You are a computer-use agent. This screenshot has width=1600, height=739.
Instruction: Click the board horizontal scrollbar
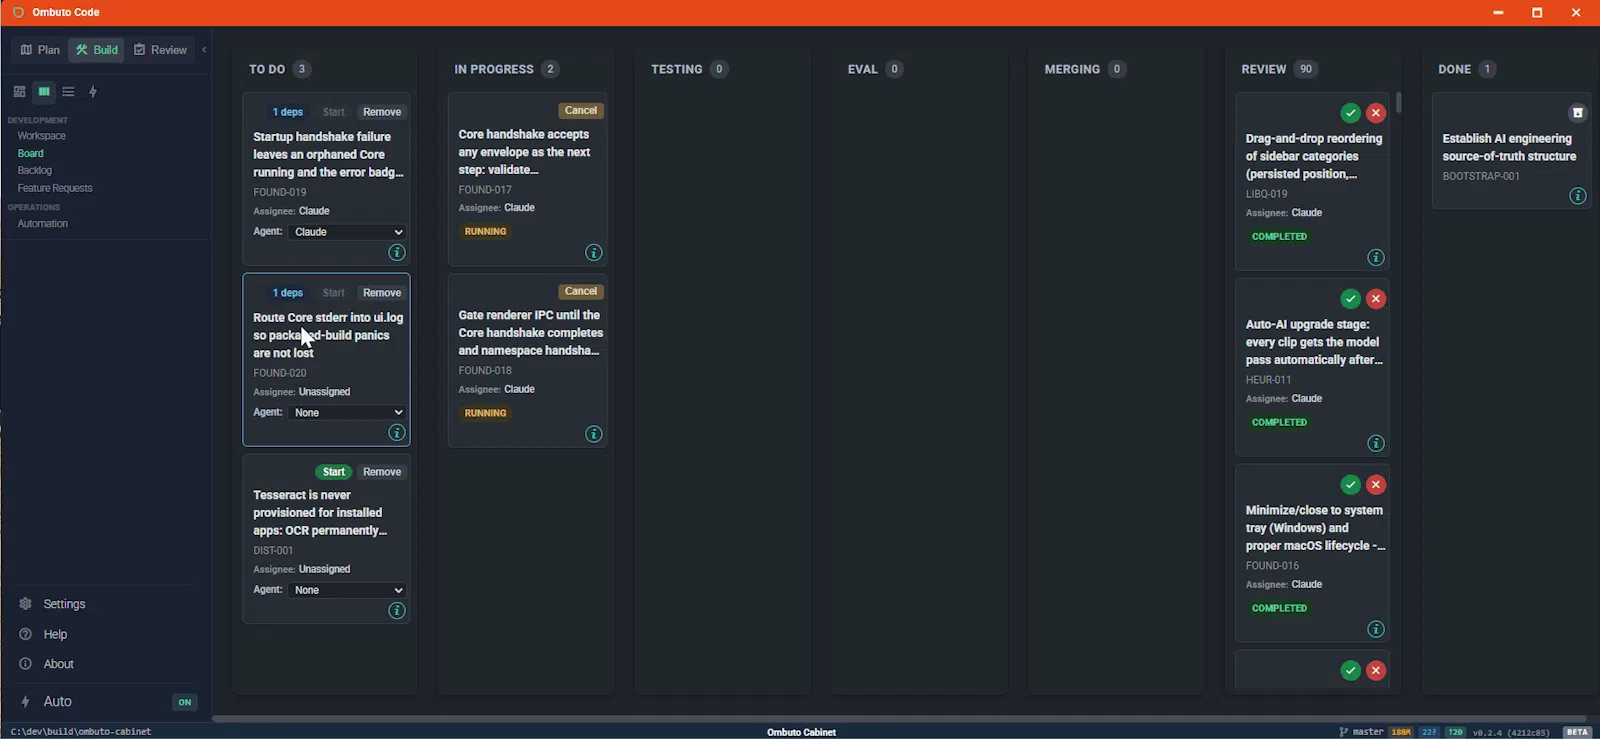click(x=899, y=718)
